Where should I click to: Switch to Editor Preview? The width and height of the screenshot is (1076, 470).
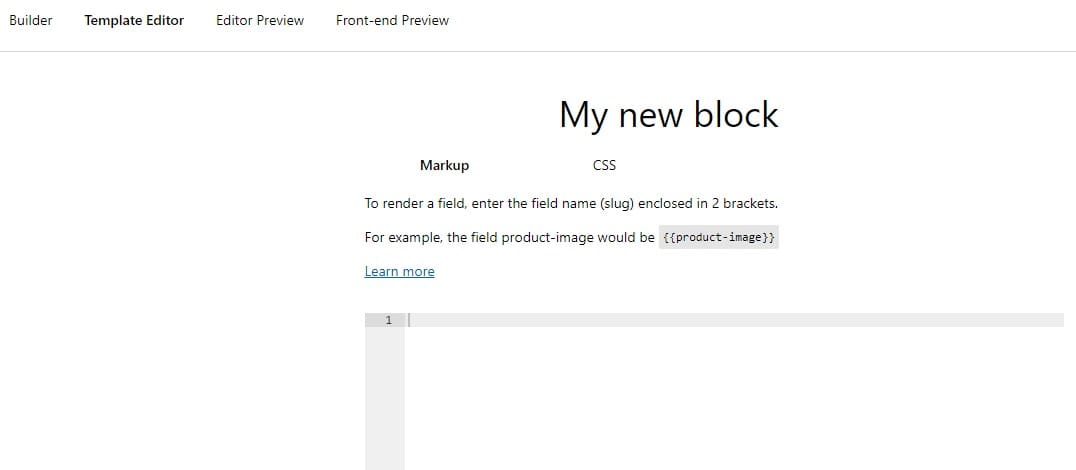click(x=260, y=21)
